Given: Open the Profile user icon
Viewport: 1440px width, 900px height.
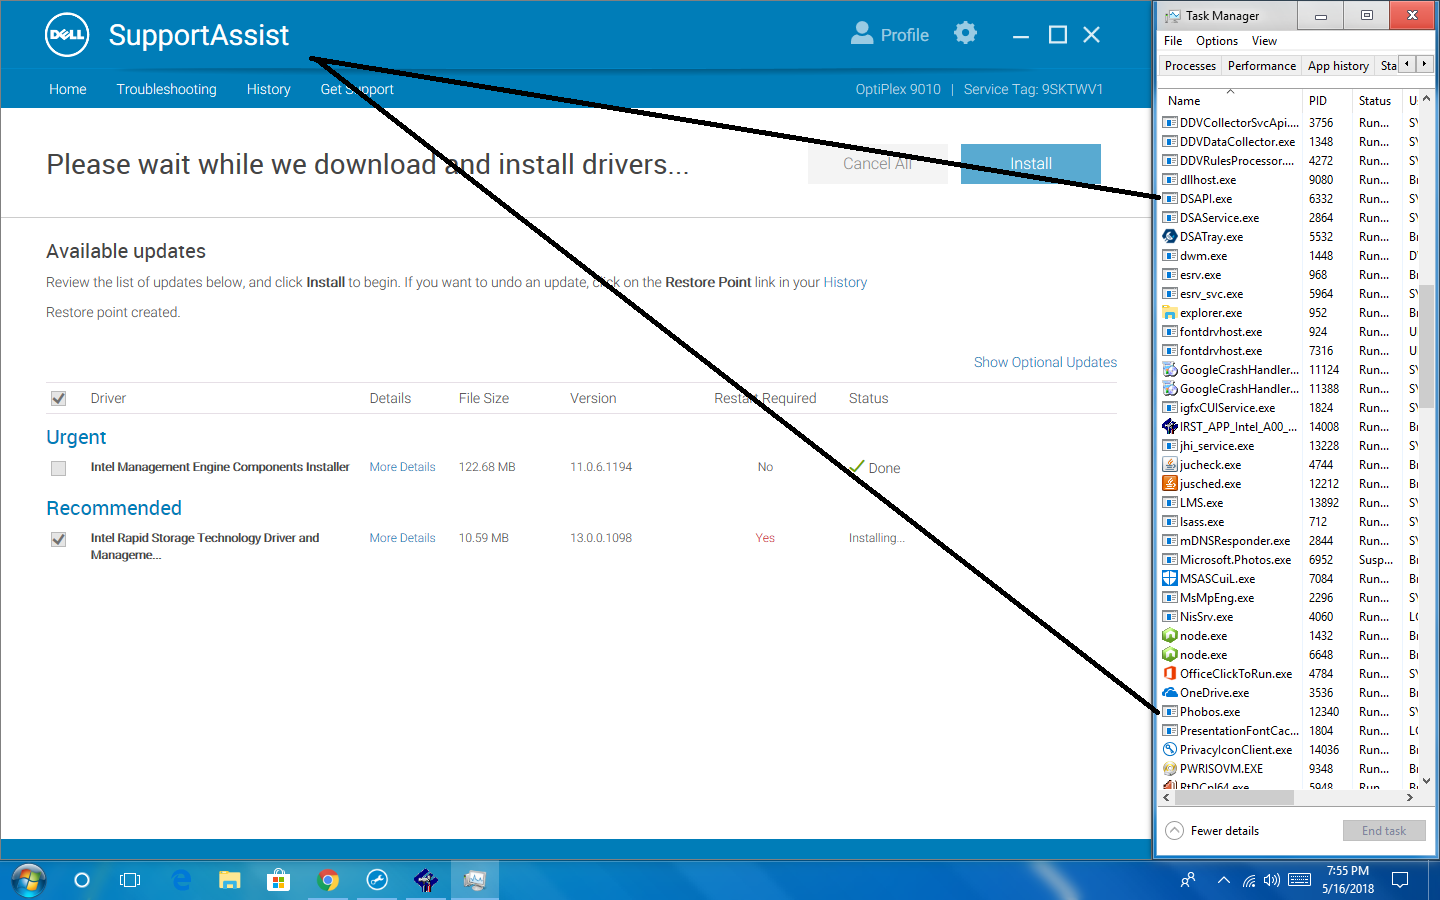Looking at the screenshot, I should (862, 33).
